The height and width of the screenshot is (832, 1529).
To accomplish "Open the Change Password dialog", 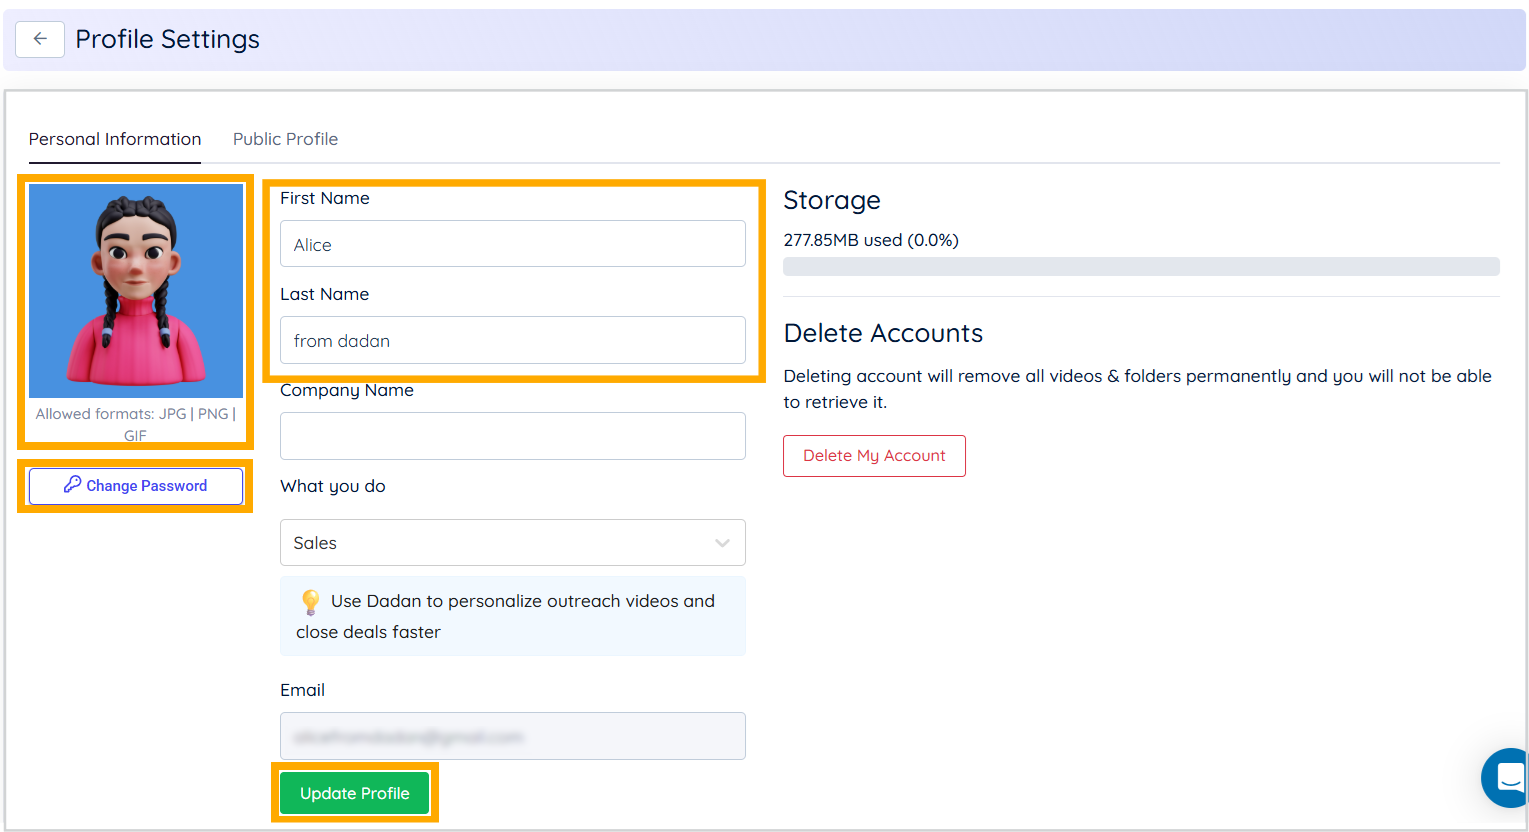I will point(135,485).
